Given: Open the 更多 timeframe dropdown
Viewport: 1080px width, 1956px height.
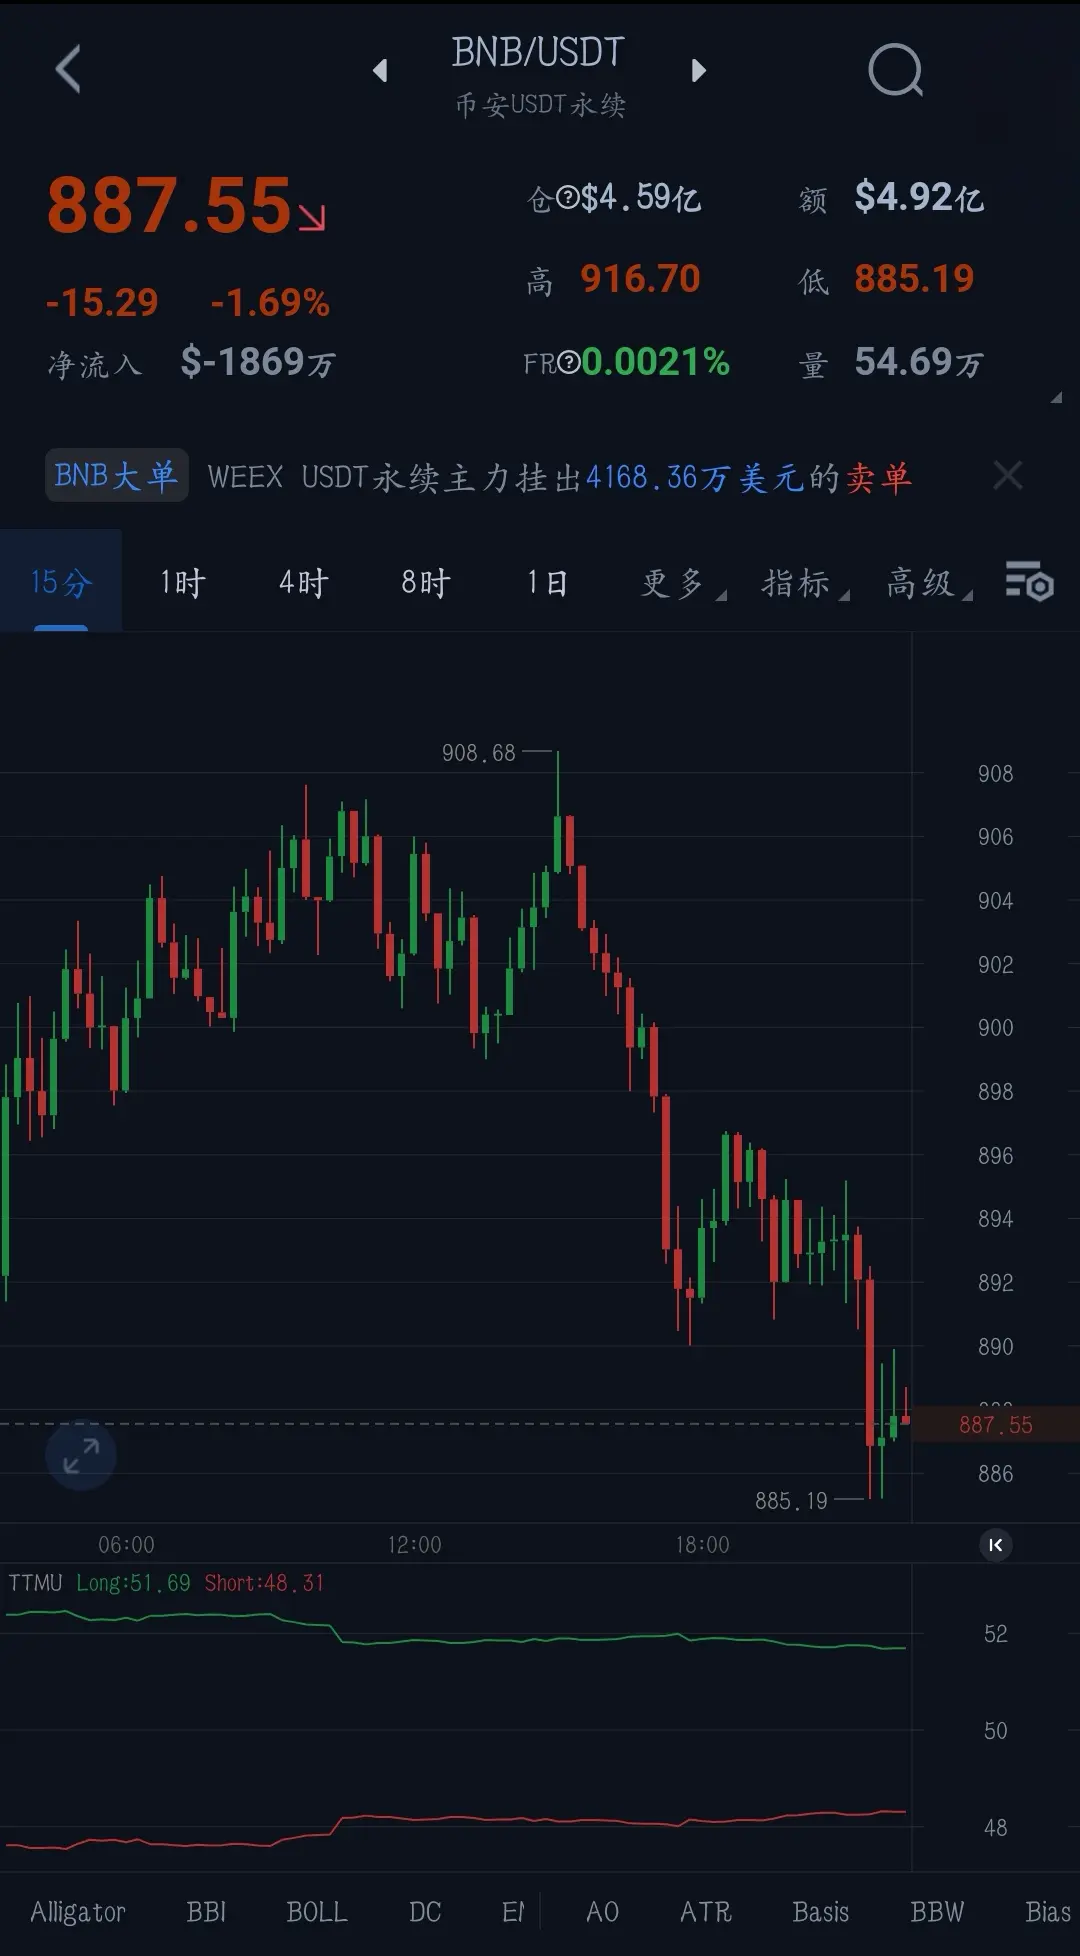Looking at the screenshot, I should (683, 582).
